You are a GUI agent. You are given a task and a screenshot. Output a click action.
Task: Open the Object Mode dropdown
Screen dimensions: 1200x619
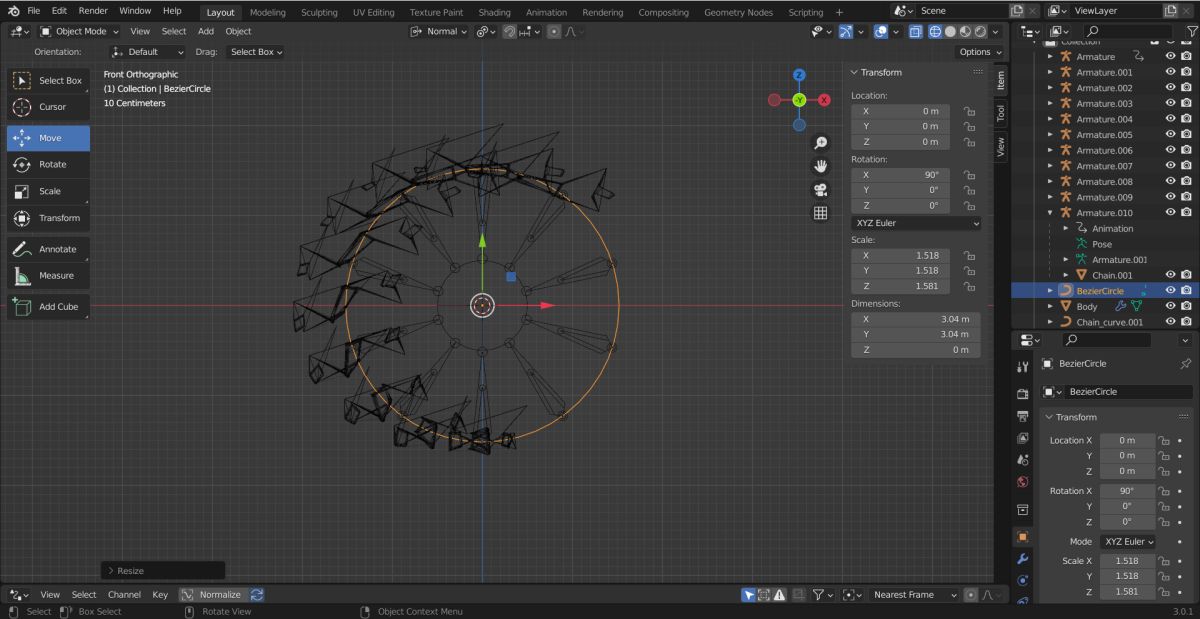[x=77, y=31]
